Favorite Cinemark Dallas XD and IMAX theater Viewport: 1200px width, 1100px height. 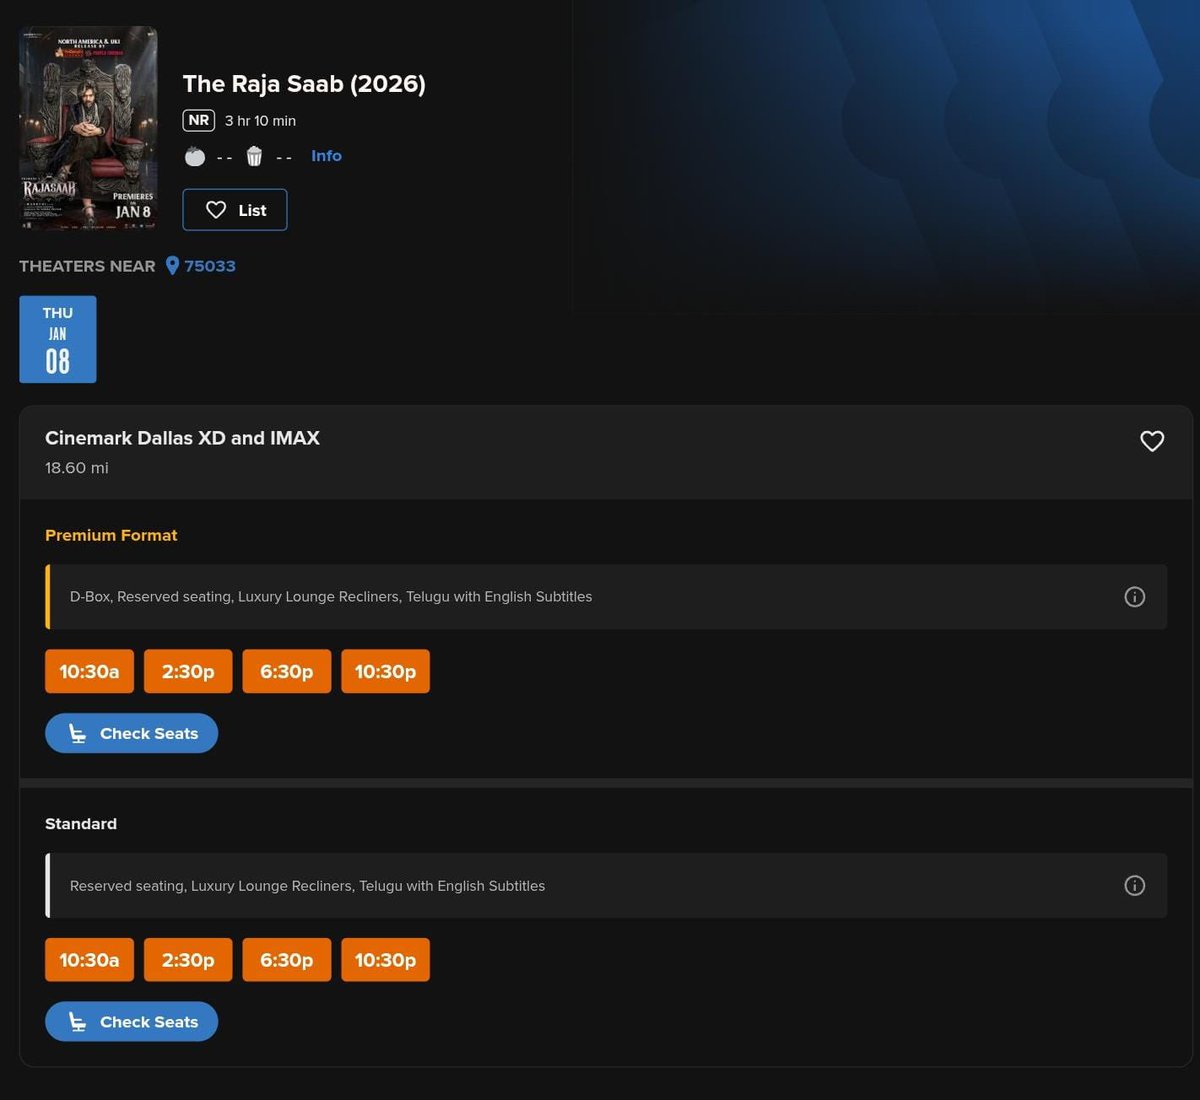coord(1152,441)
